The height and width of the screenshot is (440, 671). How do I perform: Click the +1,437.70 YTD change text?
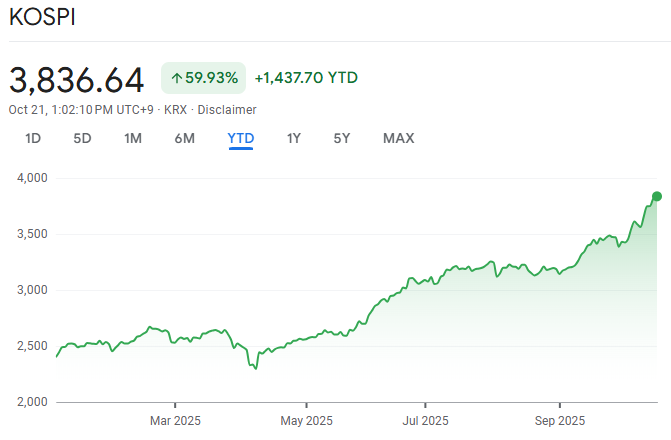coord(306,78)
